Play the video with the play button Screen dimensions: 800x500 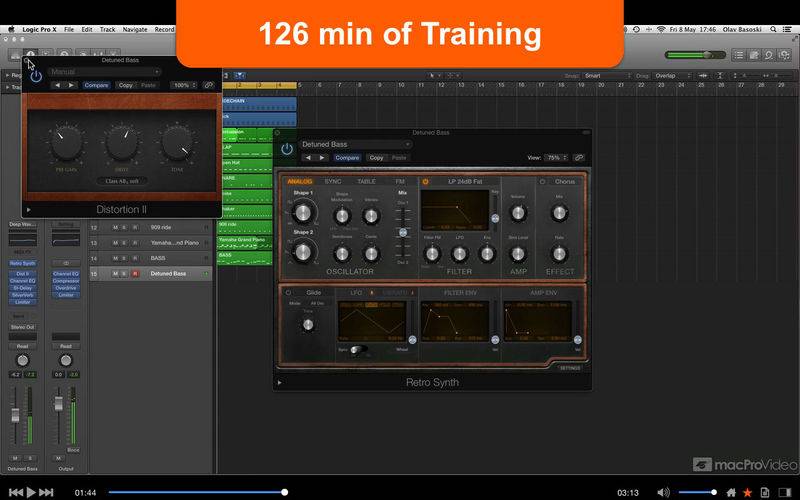click(31, 492)
